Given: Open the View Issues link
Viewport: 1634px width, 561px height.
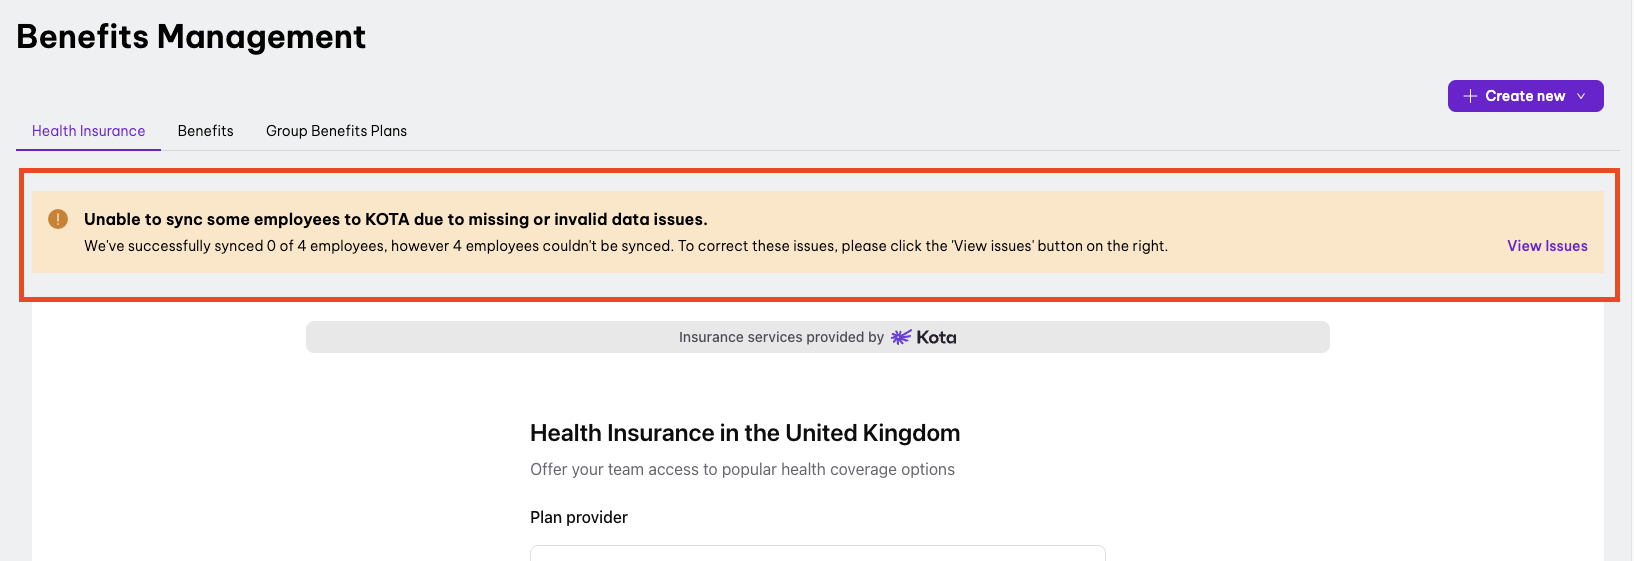Looking at the screenshot, I should (x=1547, y=246).
